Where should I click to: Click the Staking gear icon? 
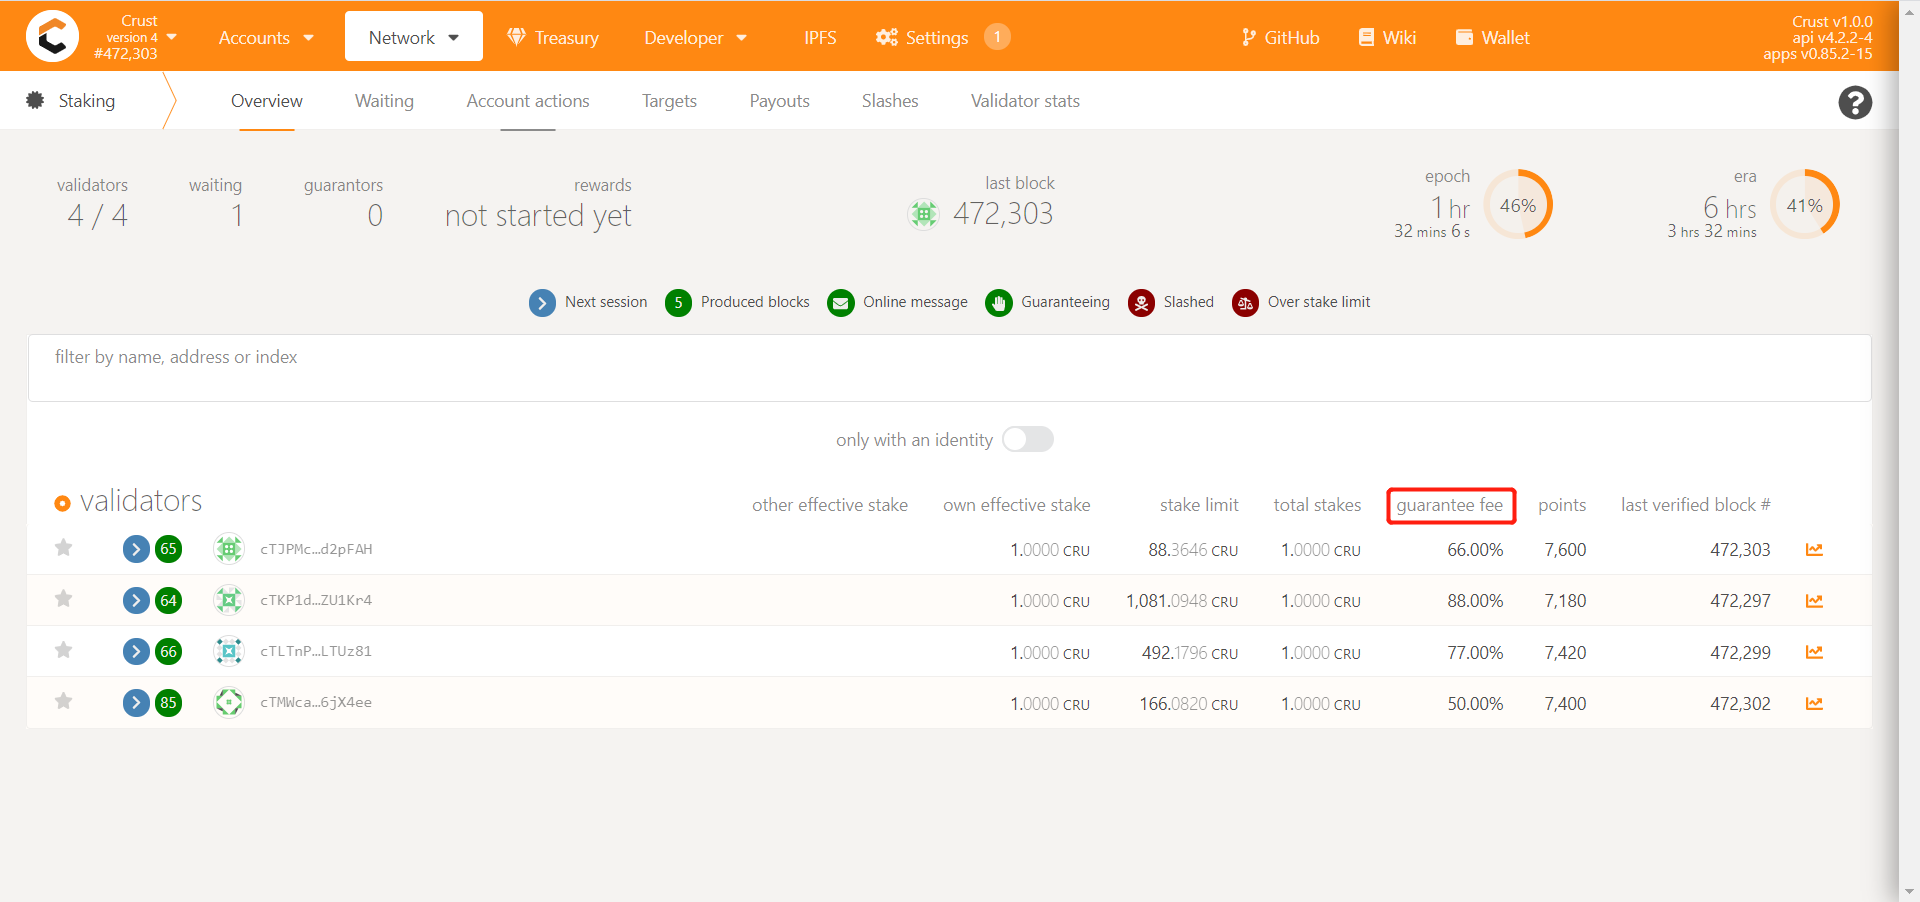pyautogui.click(x=35, y=100)
